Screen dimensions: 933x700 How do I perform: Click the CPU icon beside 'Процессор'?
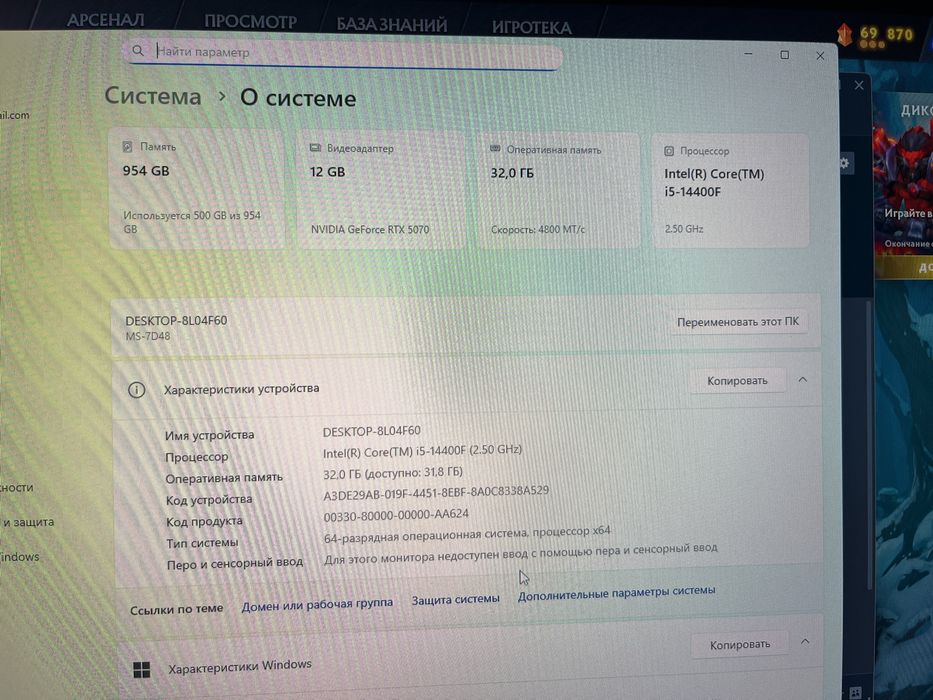[669, 151]
